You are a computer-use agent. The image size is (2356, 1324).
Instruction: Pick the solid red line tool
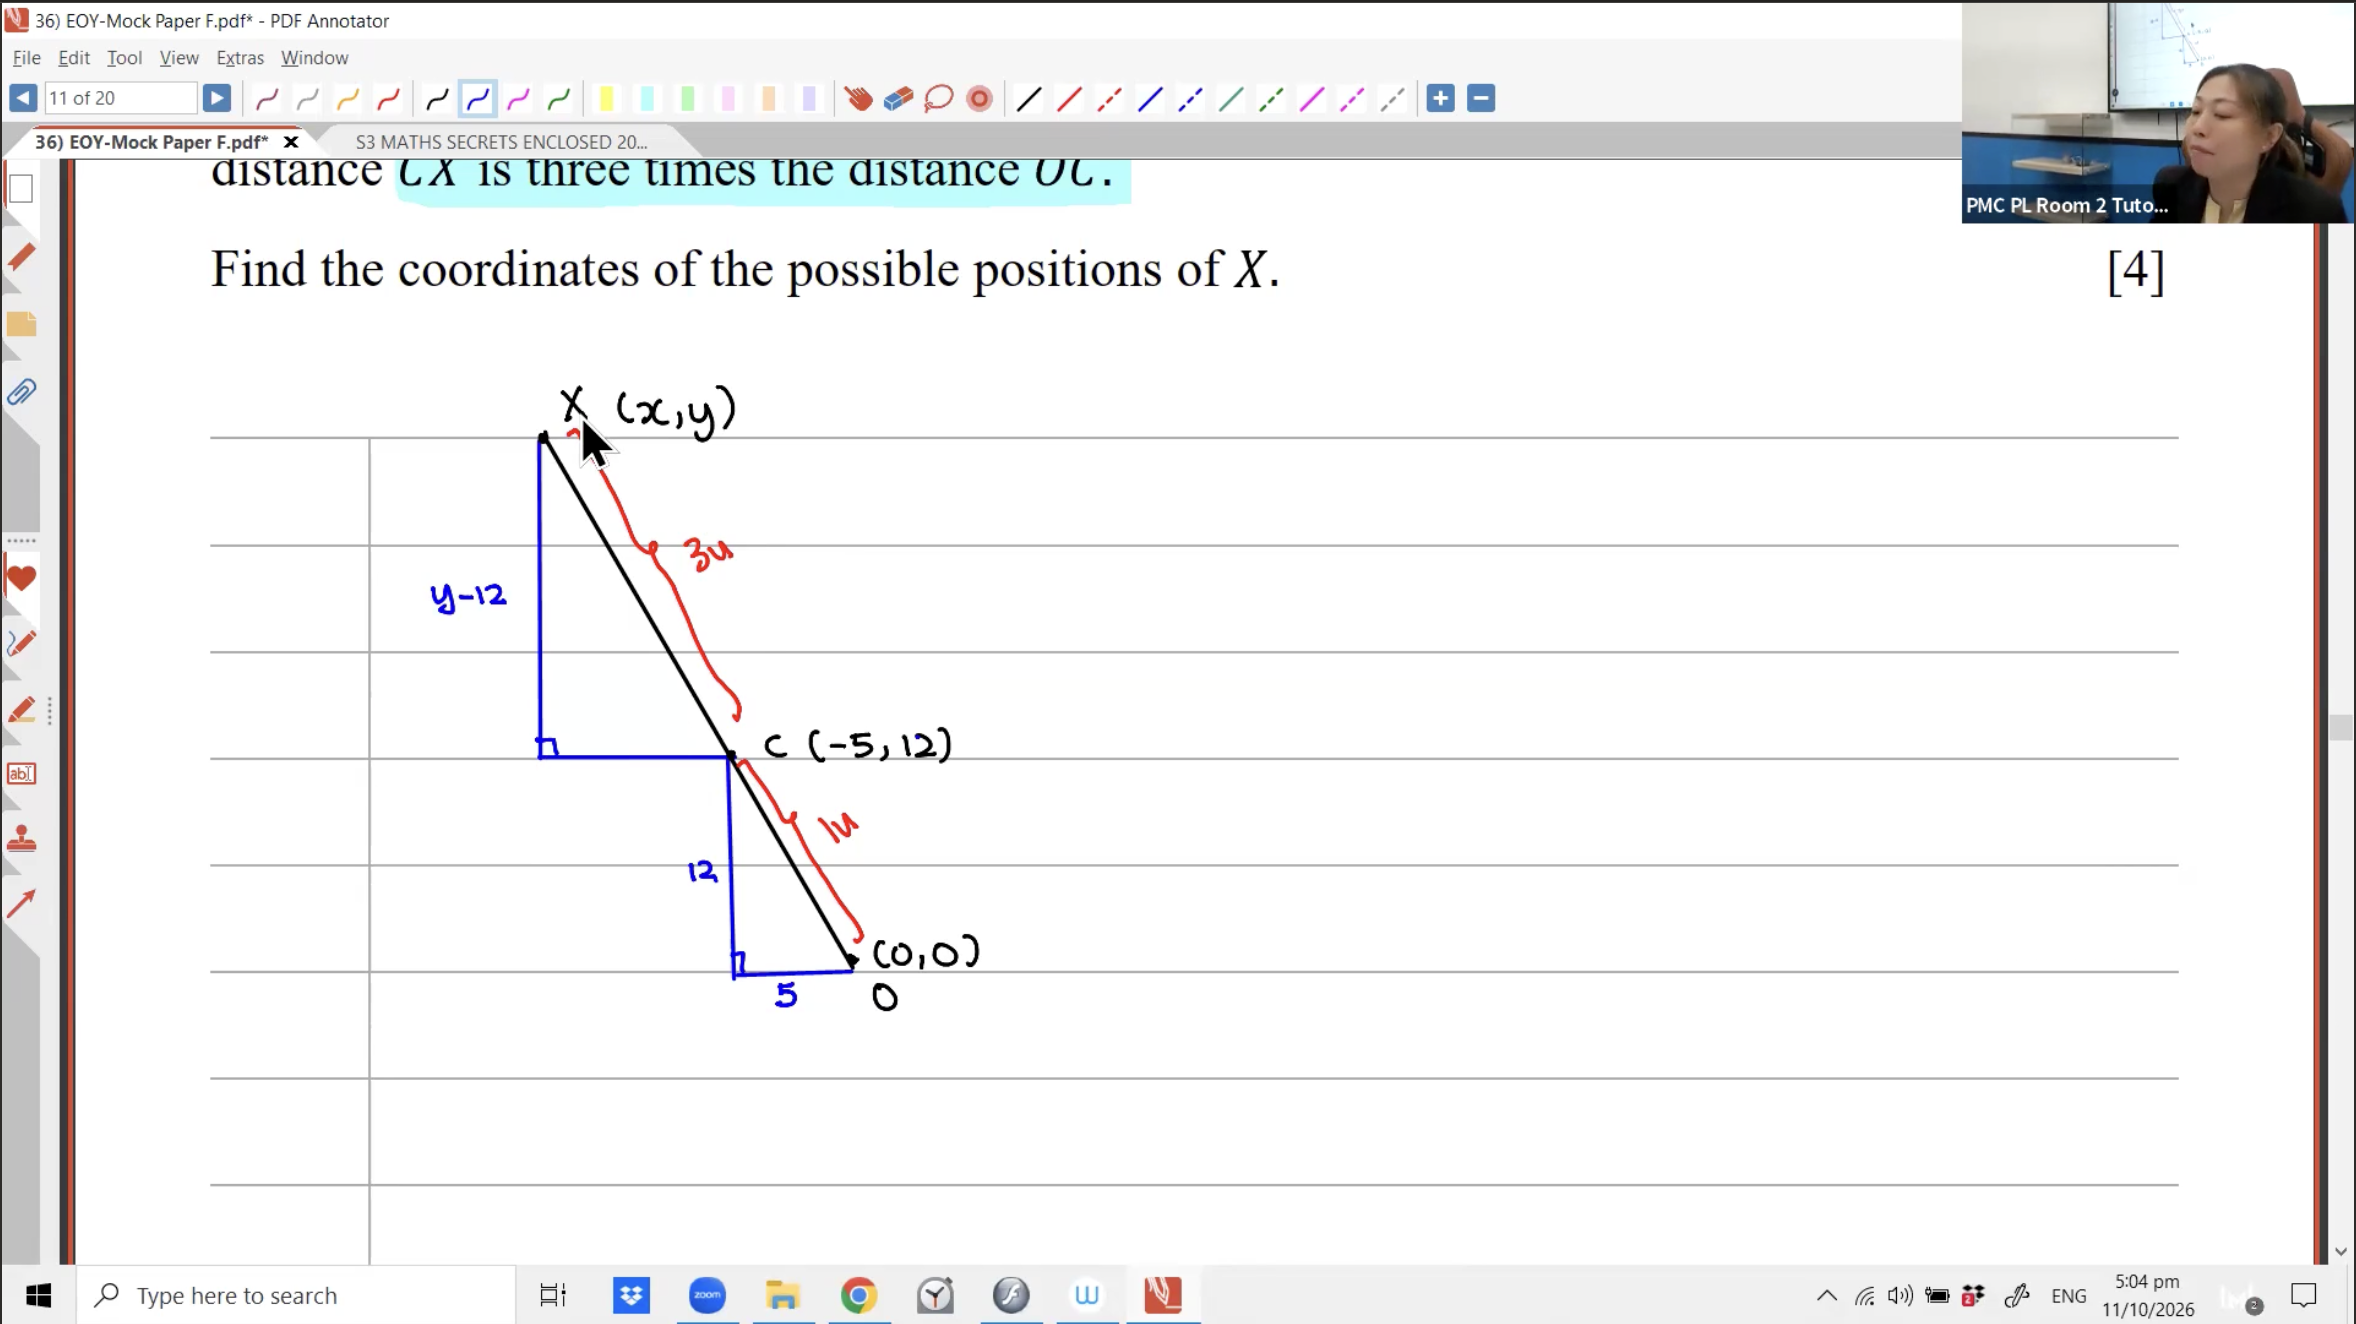coord(1069,98)
